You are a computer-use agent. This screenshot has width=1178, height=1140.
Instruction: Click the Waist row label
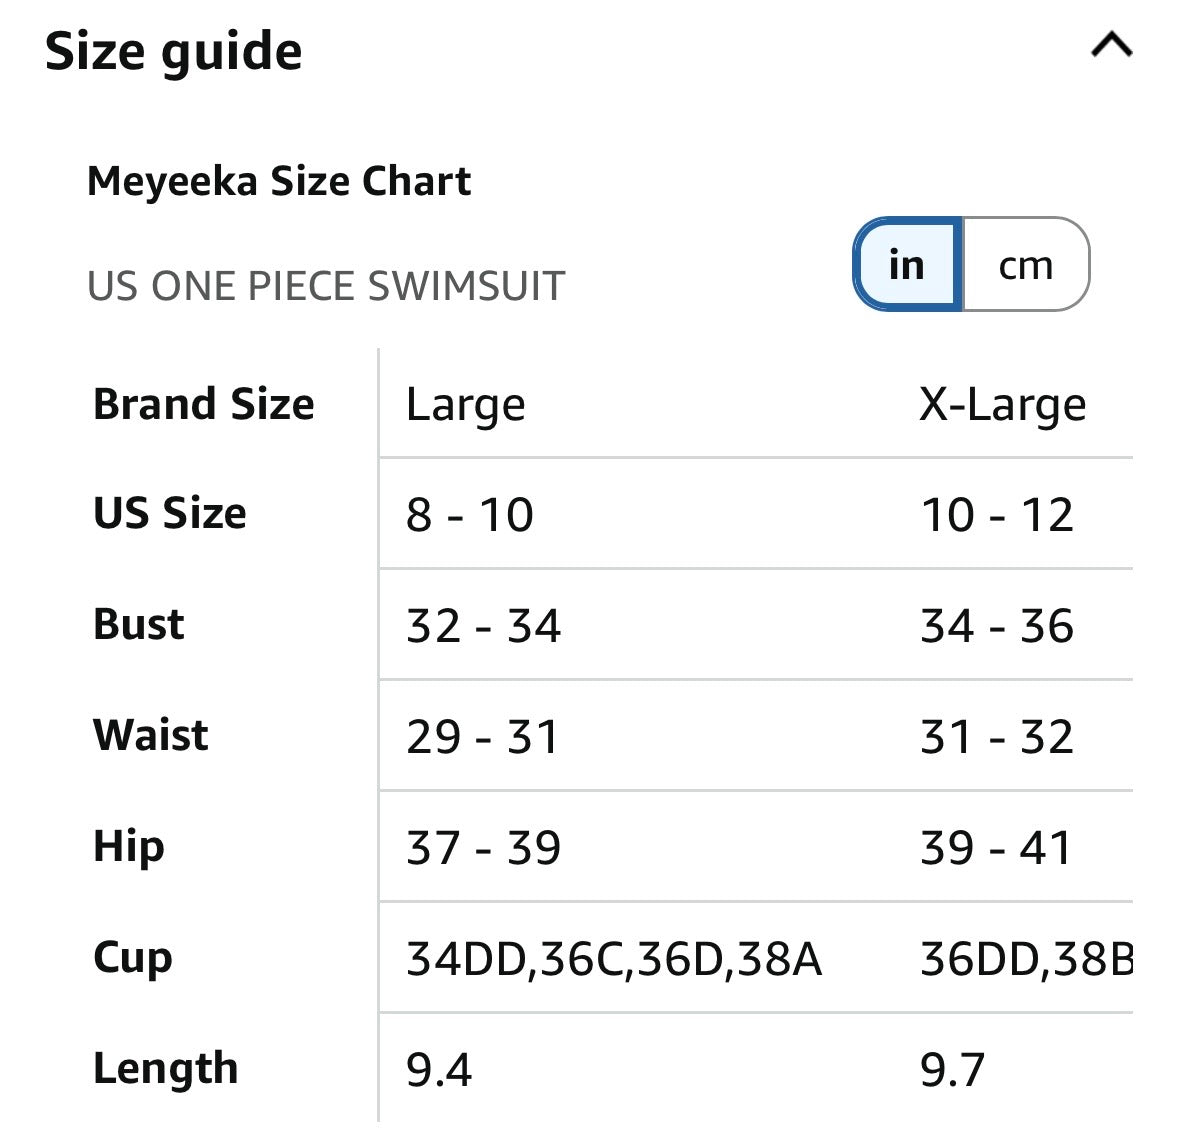coord(151,735)
